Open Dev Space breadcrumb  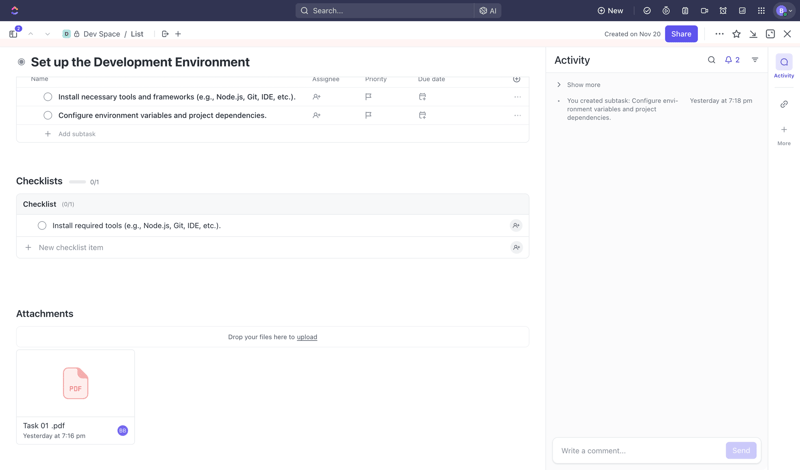[x=102, y=34]
